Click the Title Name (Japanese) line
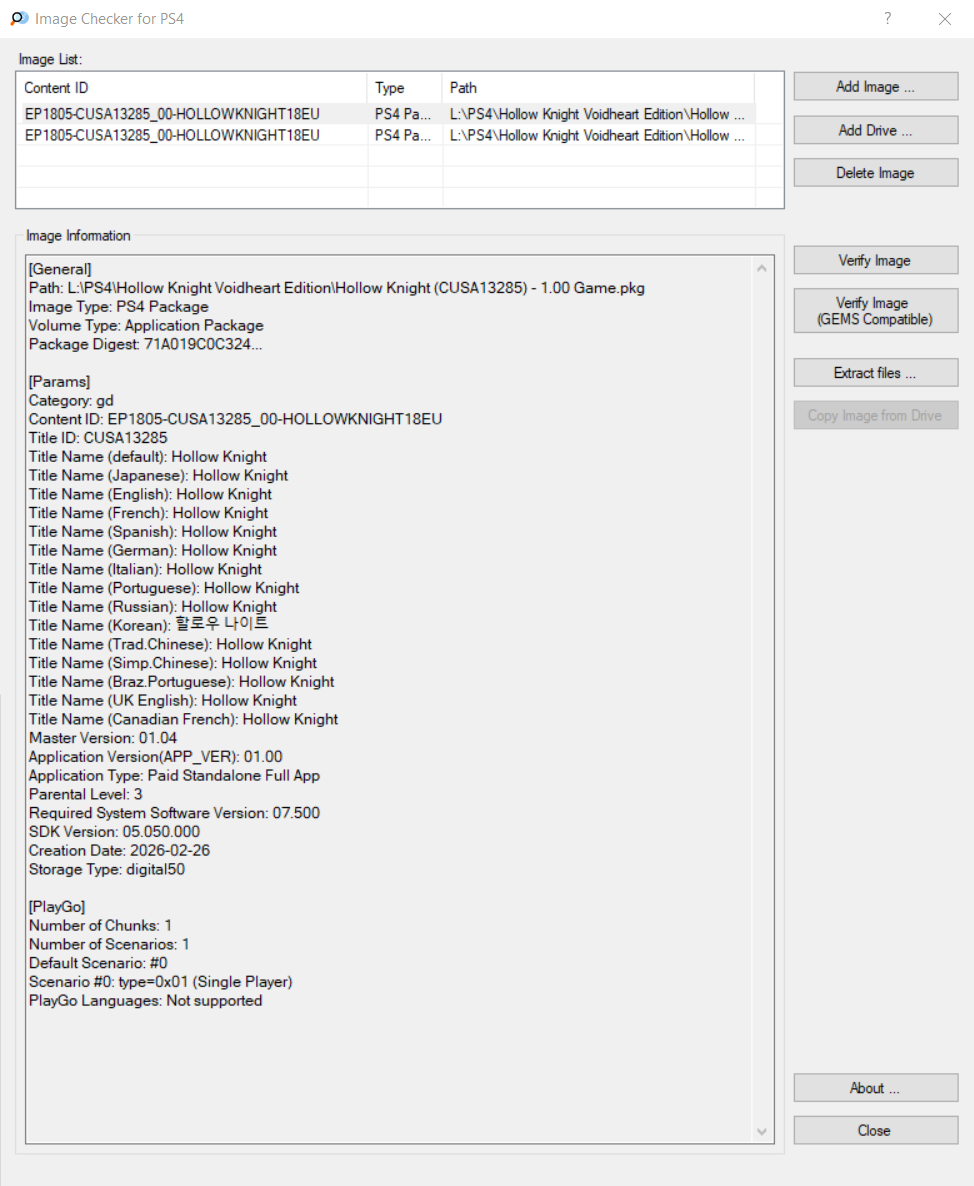Image resolution: width=974 pixels, height=1186 pixels. [158, 476]
